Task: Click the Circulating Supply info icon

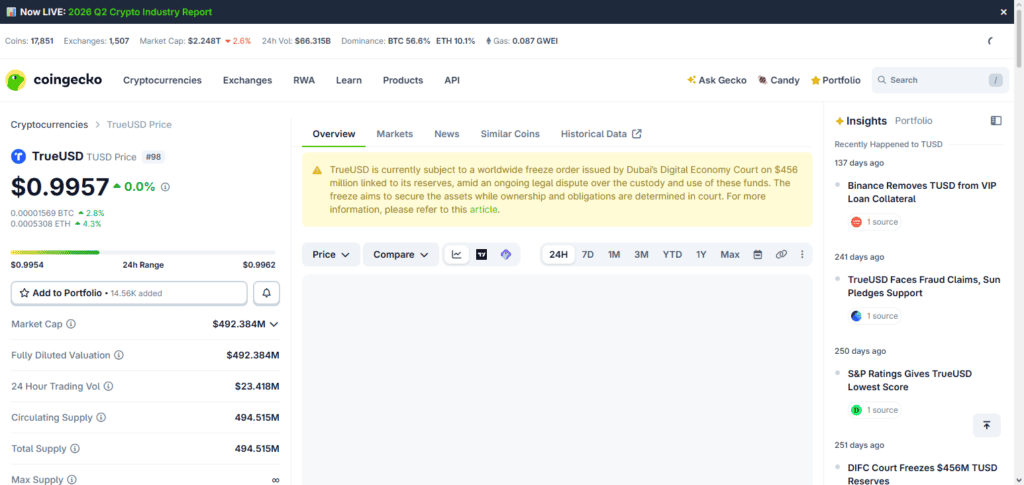Action: [x=101, y=418]
